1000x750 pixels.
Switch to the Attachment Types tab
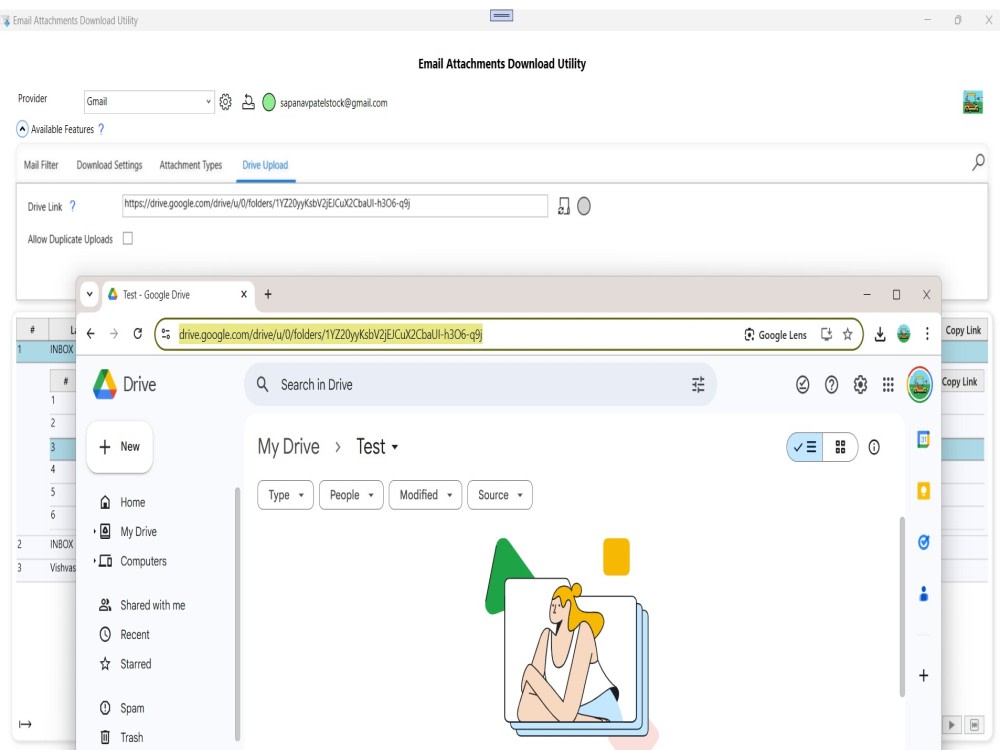point(191,165)
